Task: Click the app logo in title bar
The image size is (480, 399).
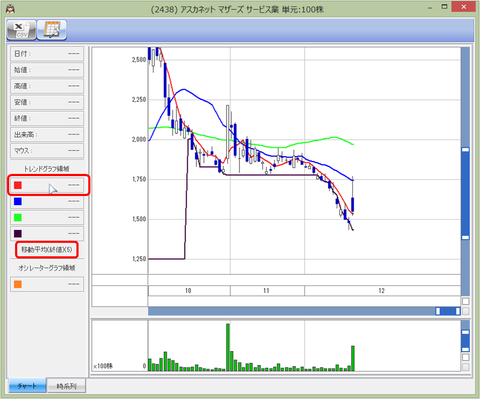Action: [x=10, y=9]
